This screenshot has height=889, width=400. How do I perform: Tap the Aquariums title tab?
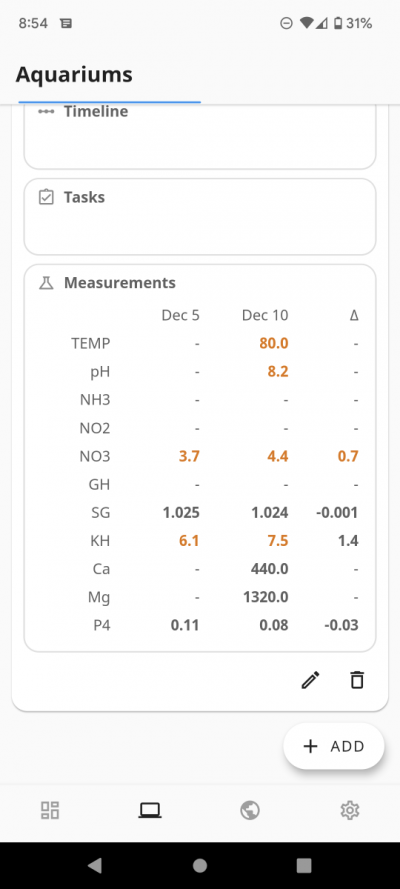click(x=74, y=74)
